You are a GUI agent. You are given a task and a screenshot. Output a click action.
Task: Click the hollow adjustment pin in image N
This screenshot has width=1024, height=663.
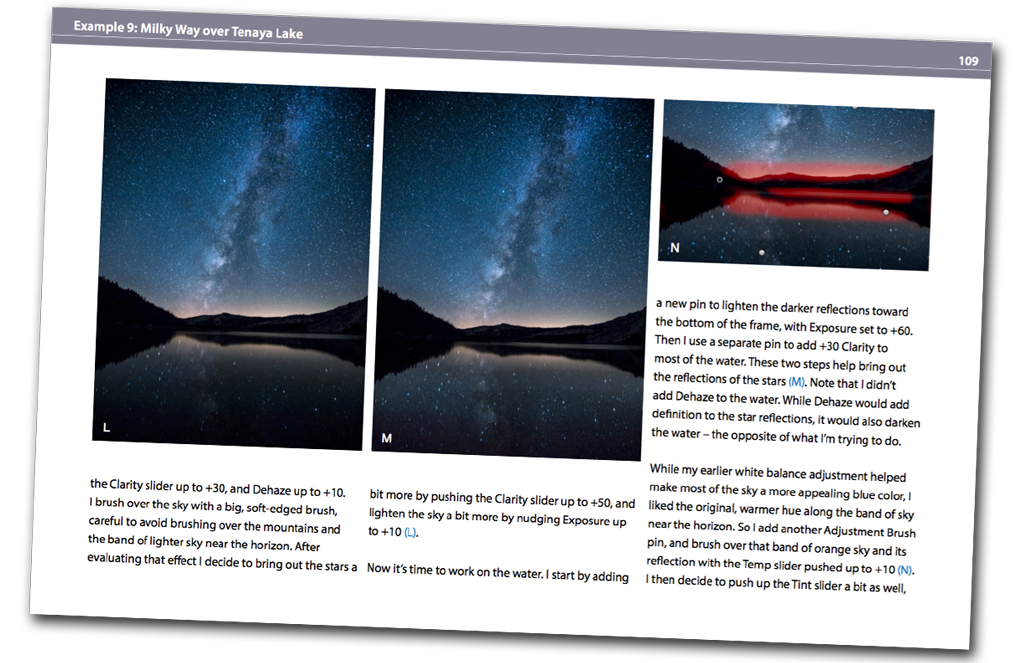(x=719, y=180)
